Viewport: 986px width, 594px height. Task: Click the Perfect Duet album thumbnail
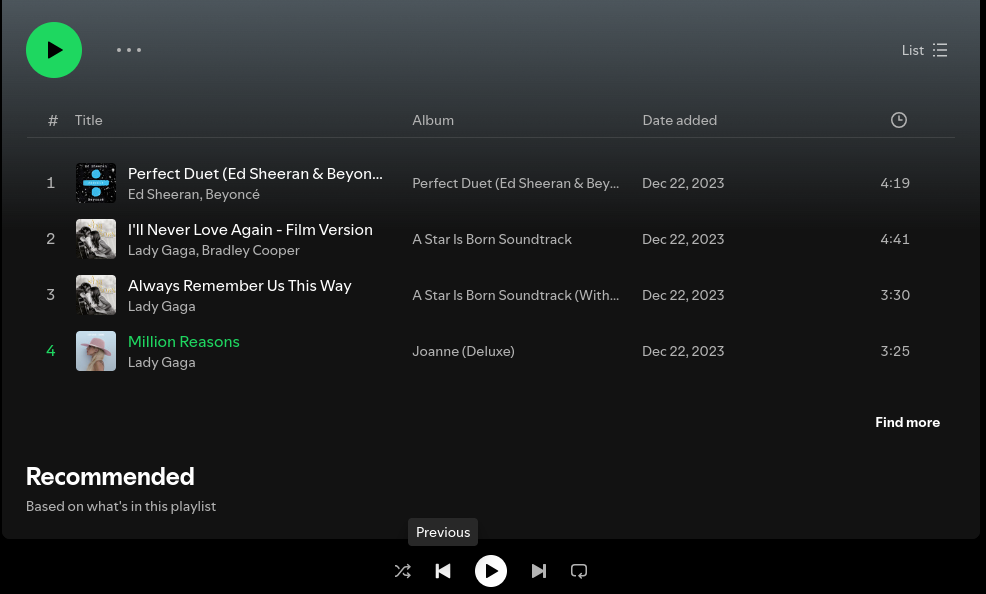coord(96,183)
